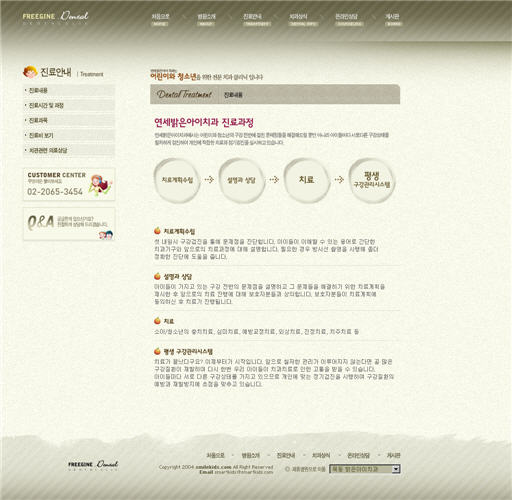This screenshot has width=512, height=500.
Task: Click the apple bullet next to 설명과 상담 heading
Action: click(x=157, y=276)
